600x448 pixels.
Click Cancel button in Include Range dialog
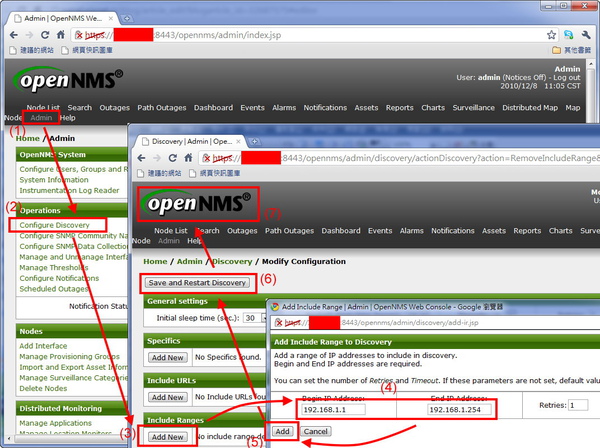point(315,432)
